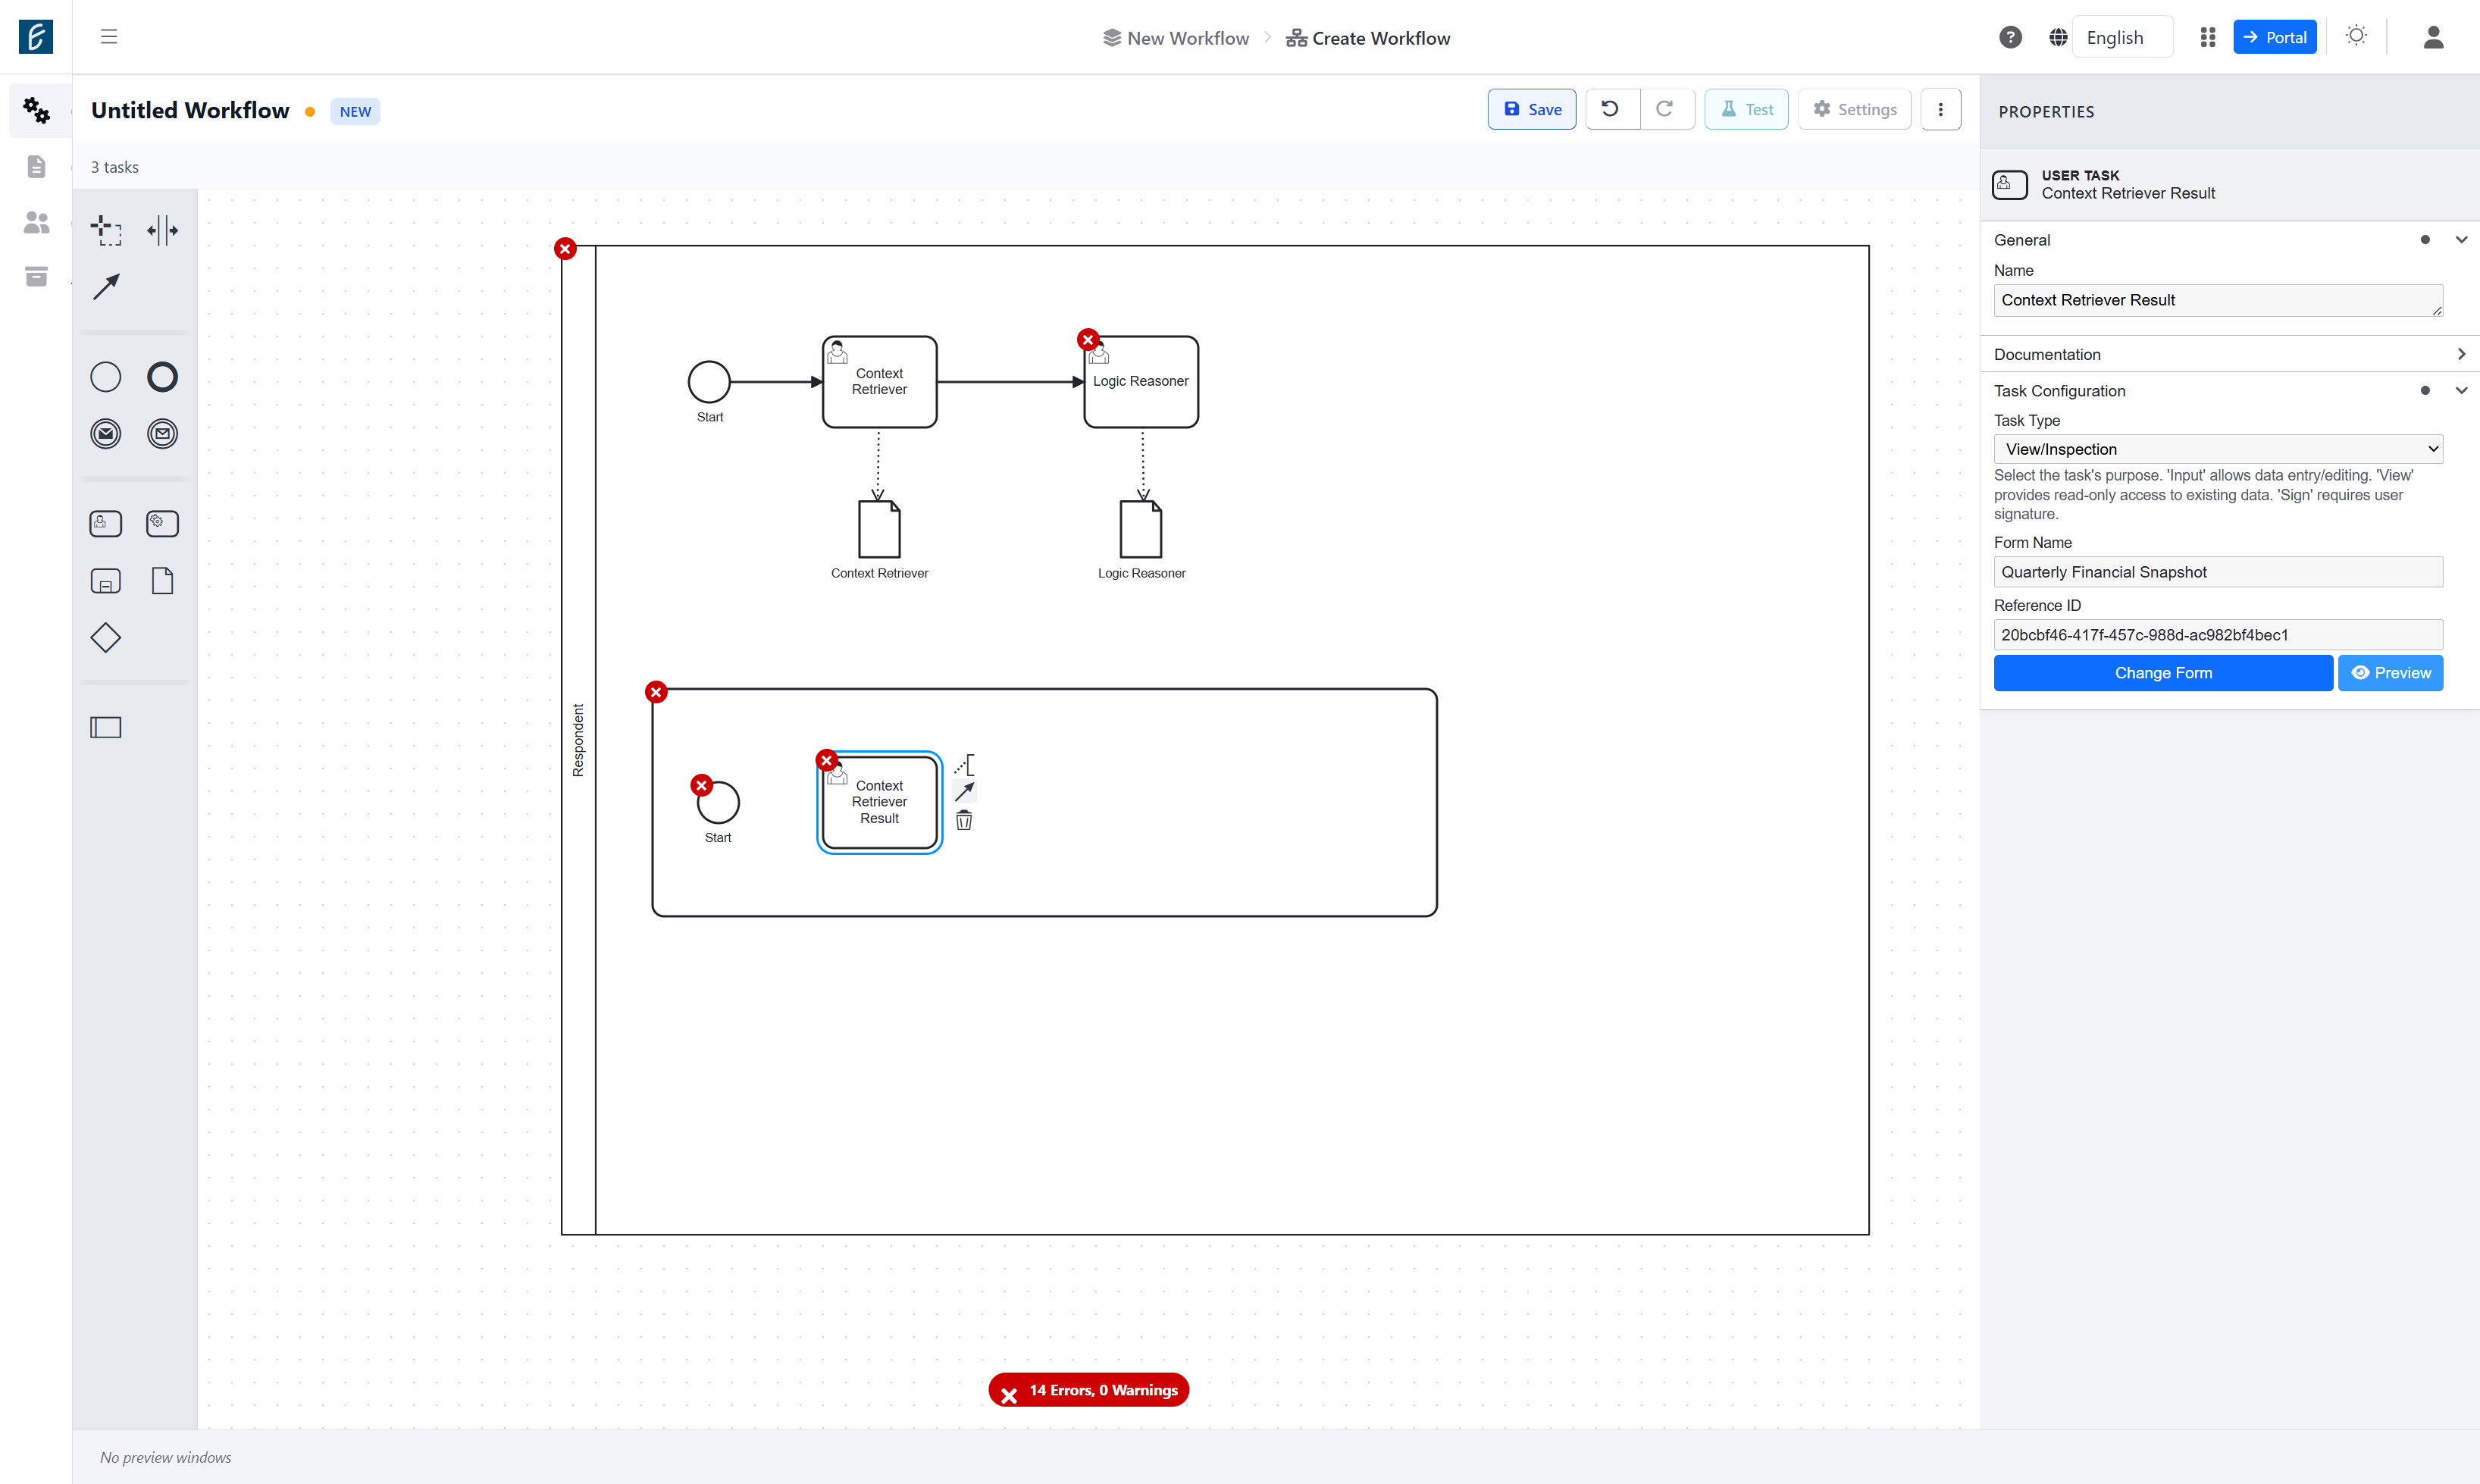The height and width of the screenshot is (1484, 2480).
Task: Select the Logic Reasoner task node
Action: tap(1141, 382)
